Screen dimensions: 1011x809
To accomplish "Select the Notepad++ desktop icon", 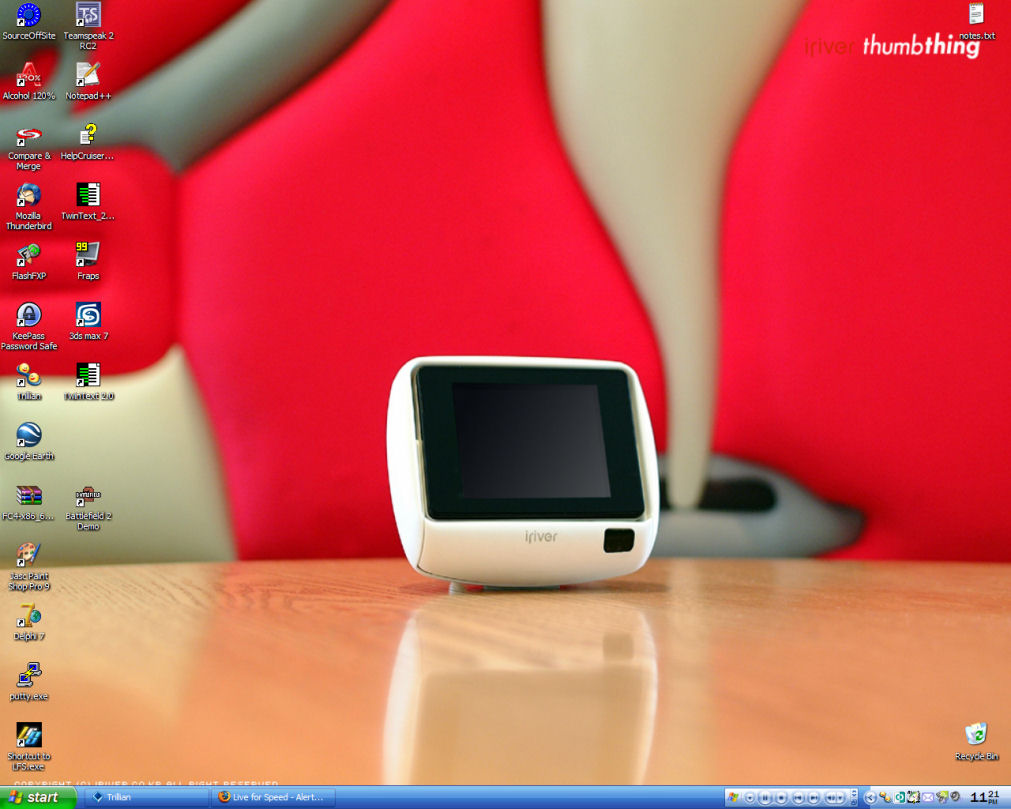I will coord(88,81).
